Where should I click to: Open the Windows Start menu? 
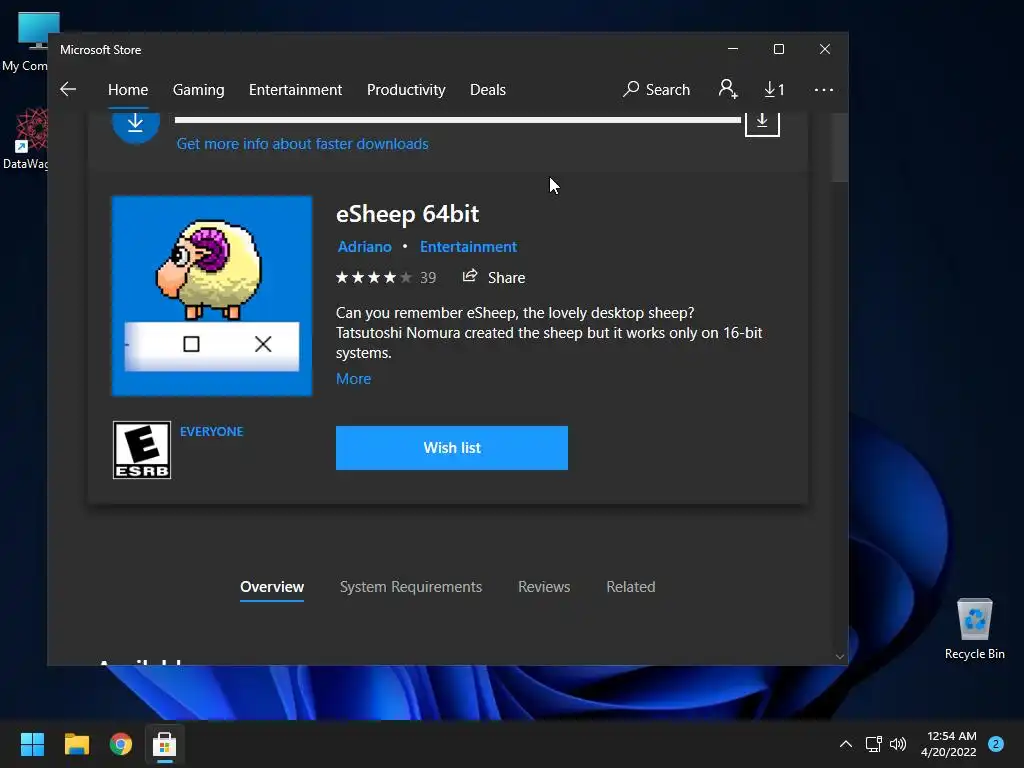[x=32, y=744]
